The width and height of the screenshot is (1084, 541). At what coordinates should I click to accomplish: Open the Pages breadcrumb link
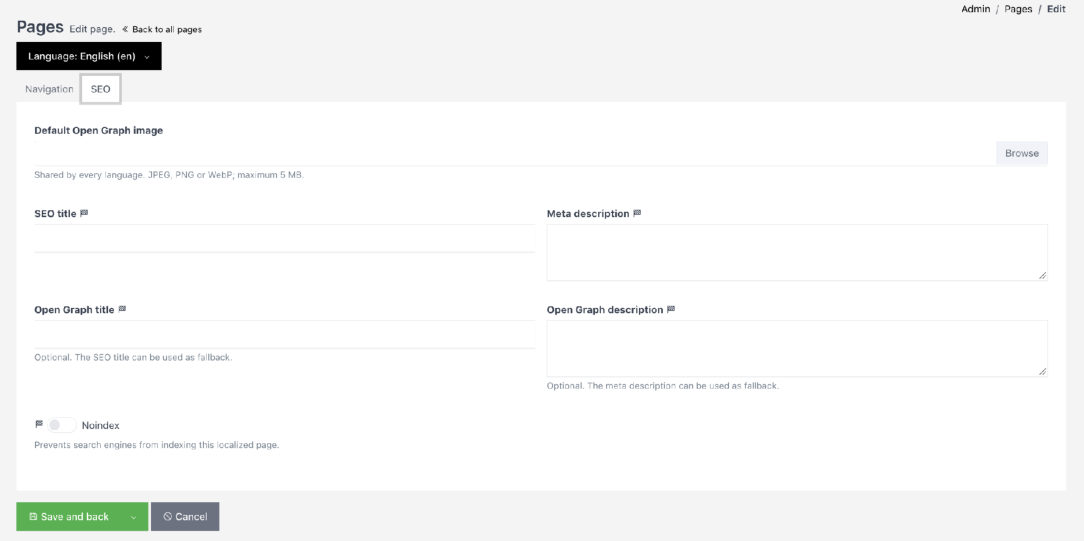click(1018, 9)
